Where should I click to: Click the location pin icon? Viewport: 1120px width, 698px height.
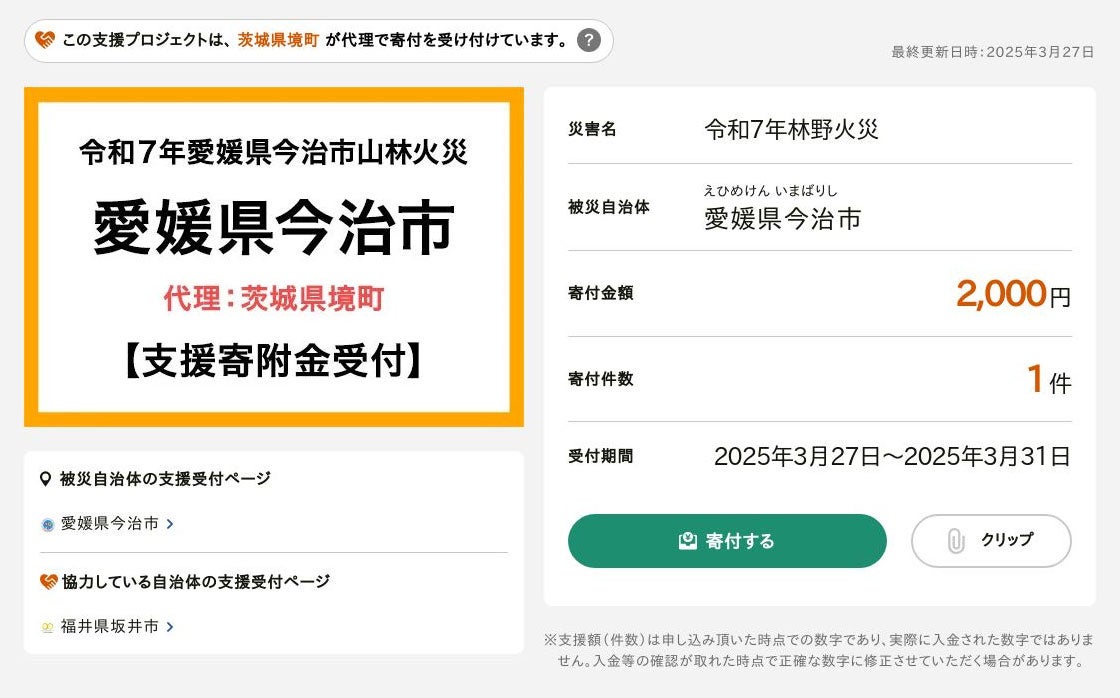pyautogui.click(x=46, y=479)
